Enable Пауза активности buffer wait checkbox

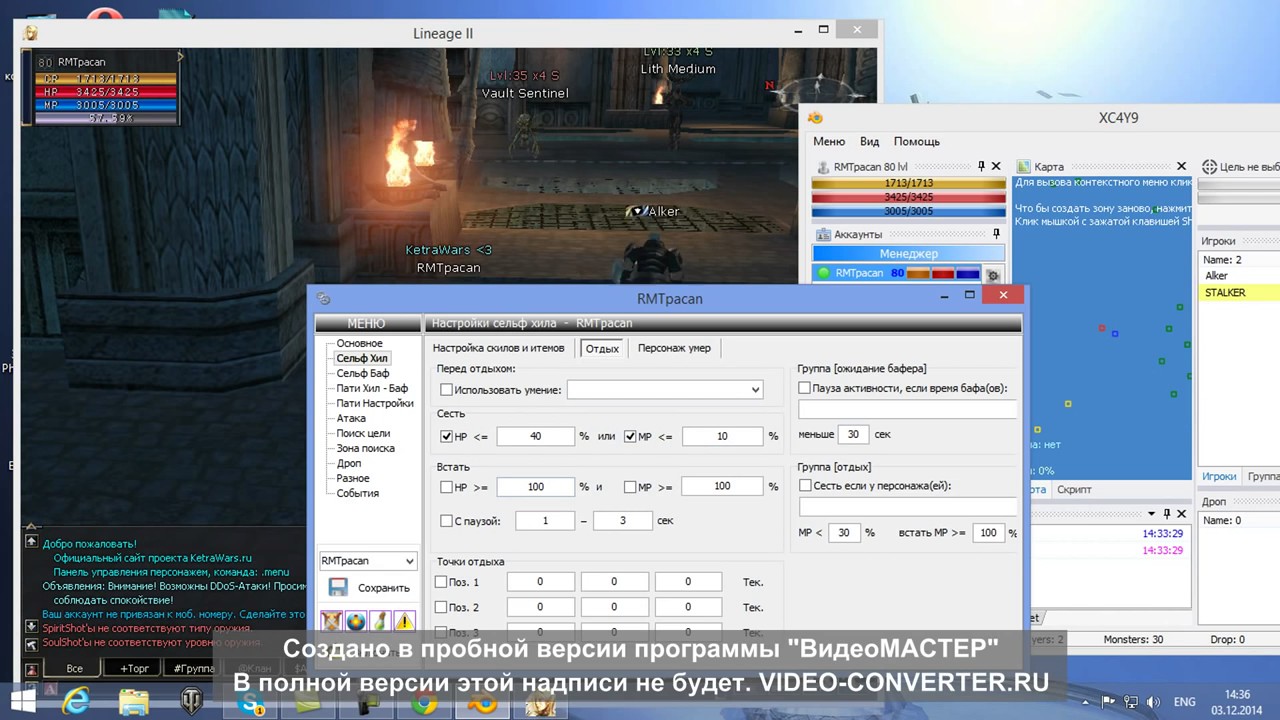click(x=805, y=388)
